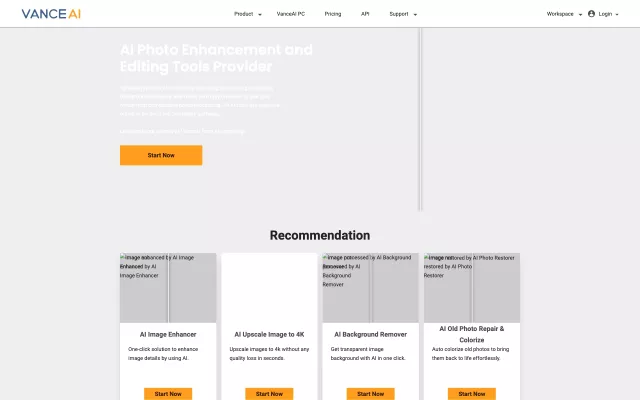Screen dimensions: 640x400
Task: Click the AI Upscale Image to 4K heading
Action: point(269,334)
